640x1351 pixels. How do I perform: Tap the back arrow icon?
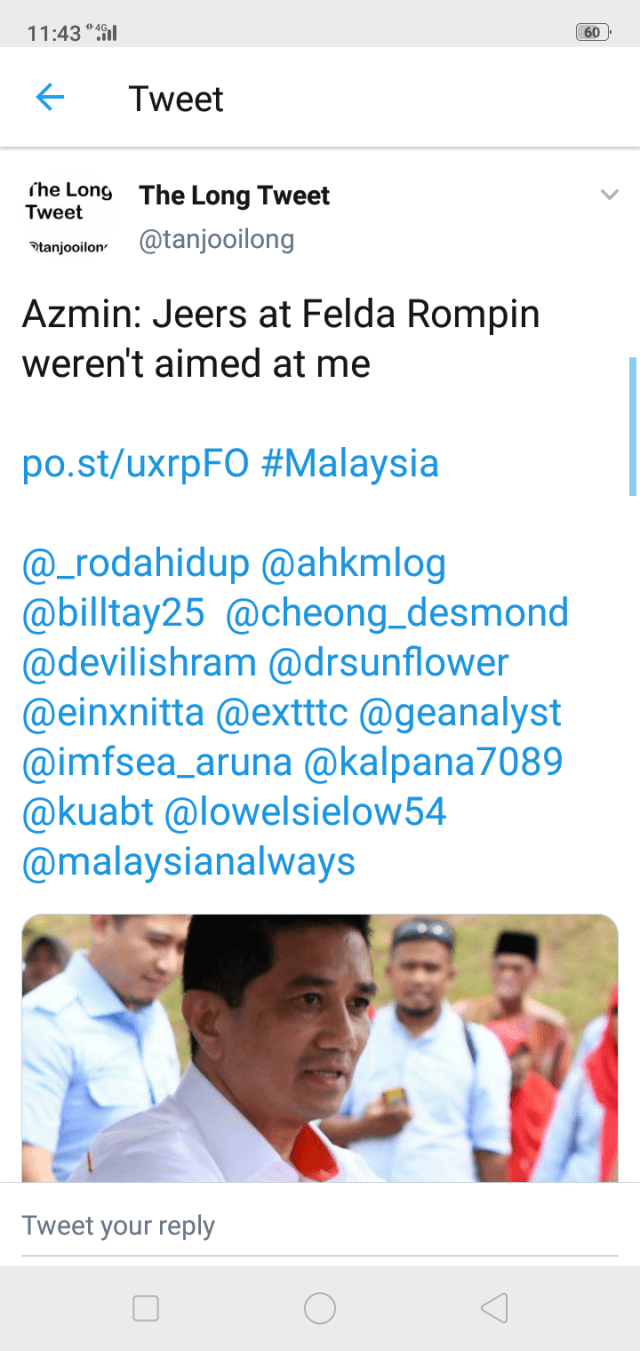(x=49, y=97)
